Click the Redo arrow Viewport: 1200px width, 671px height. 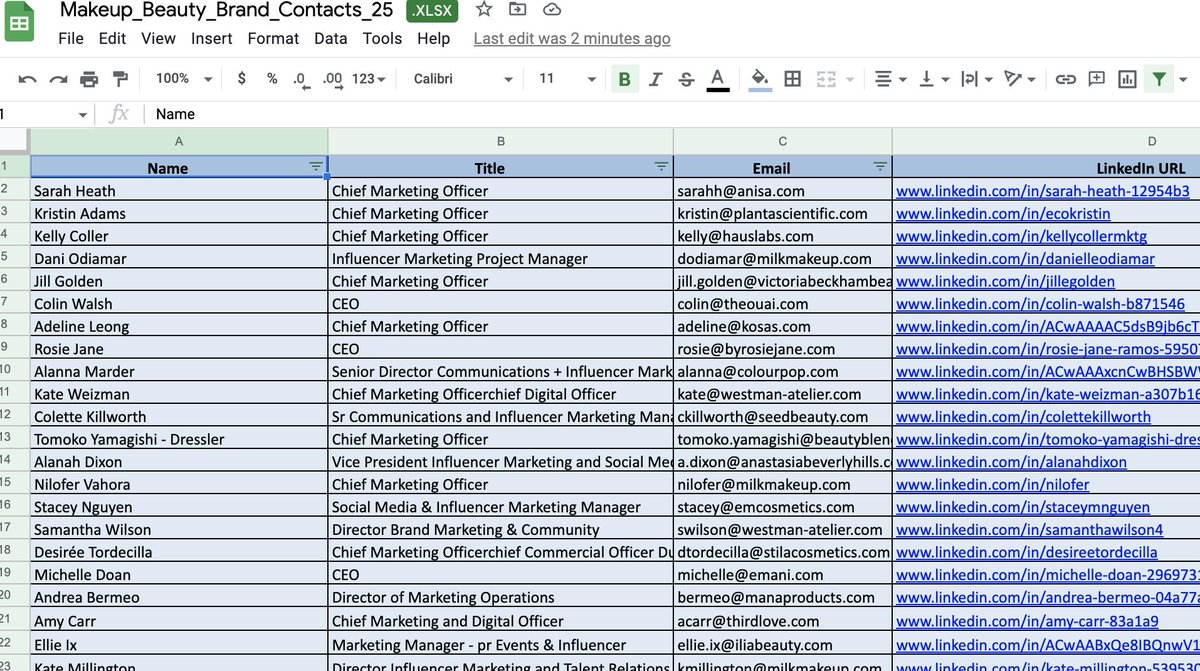(59, 79)
